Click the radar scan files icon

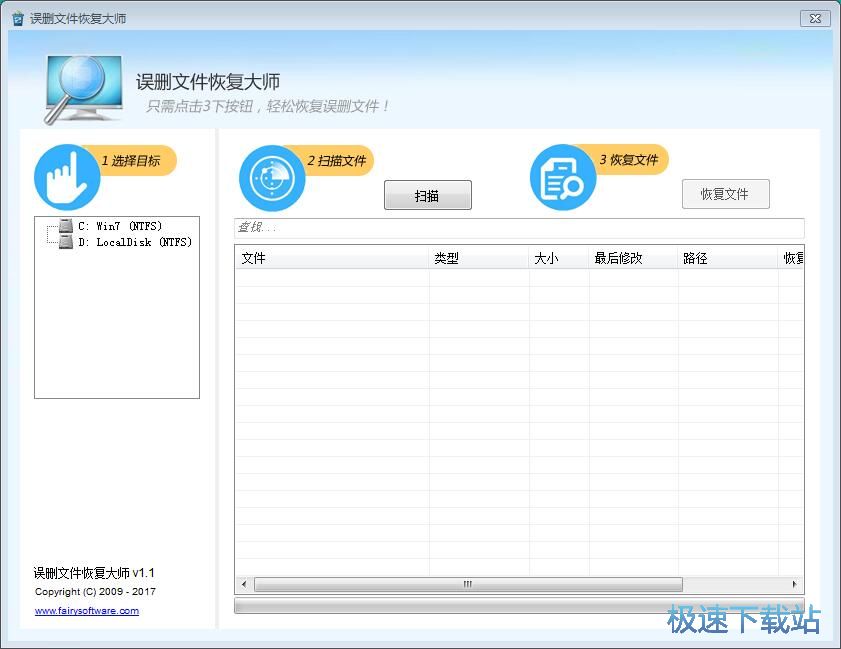point(271,178)
